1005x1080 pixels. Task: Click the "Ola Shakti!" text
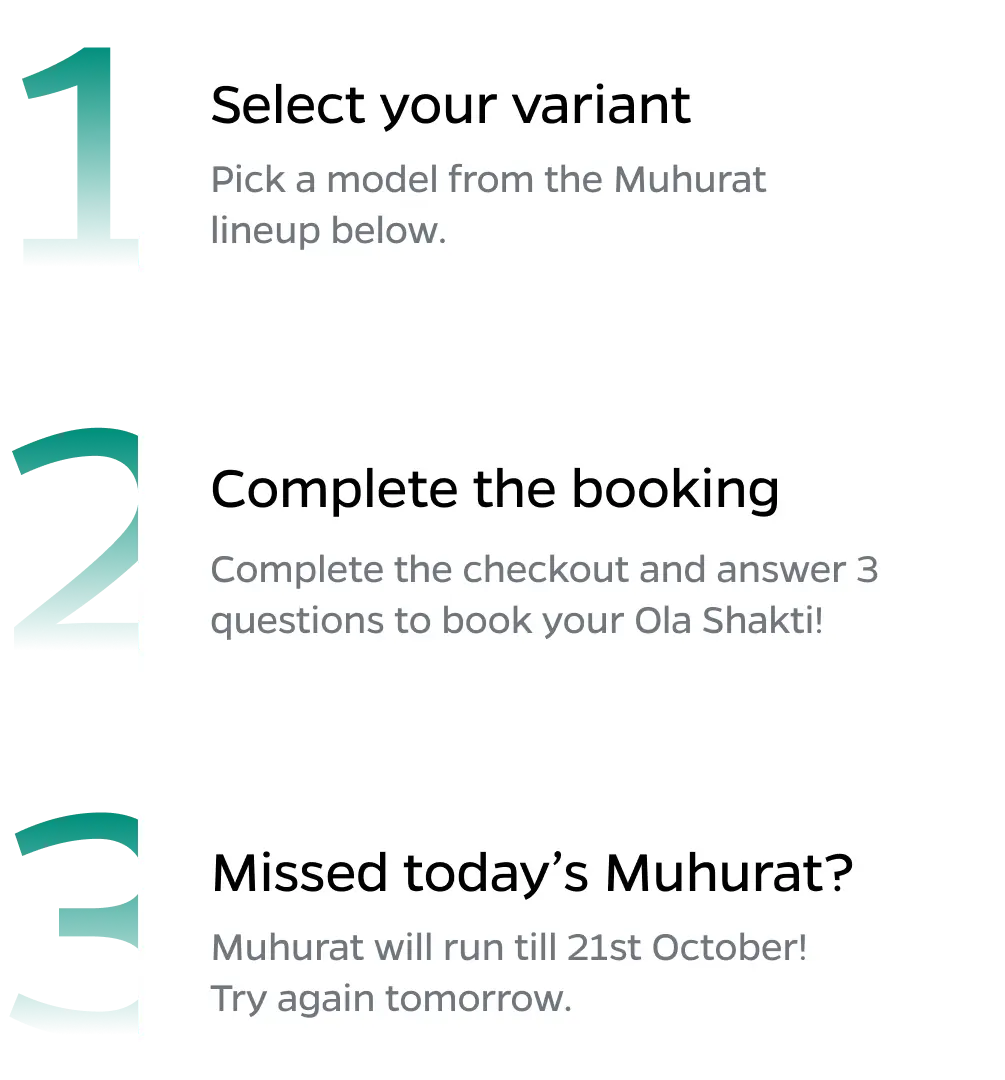tap(729, 620)
